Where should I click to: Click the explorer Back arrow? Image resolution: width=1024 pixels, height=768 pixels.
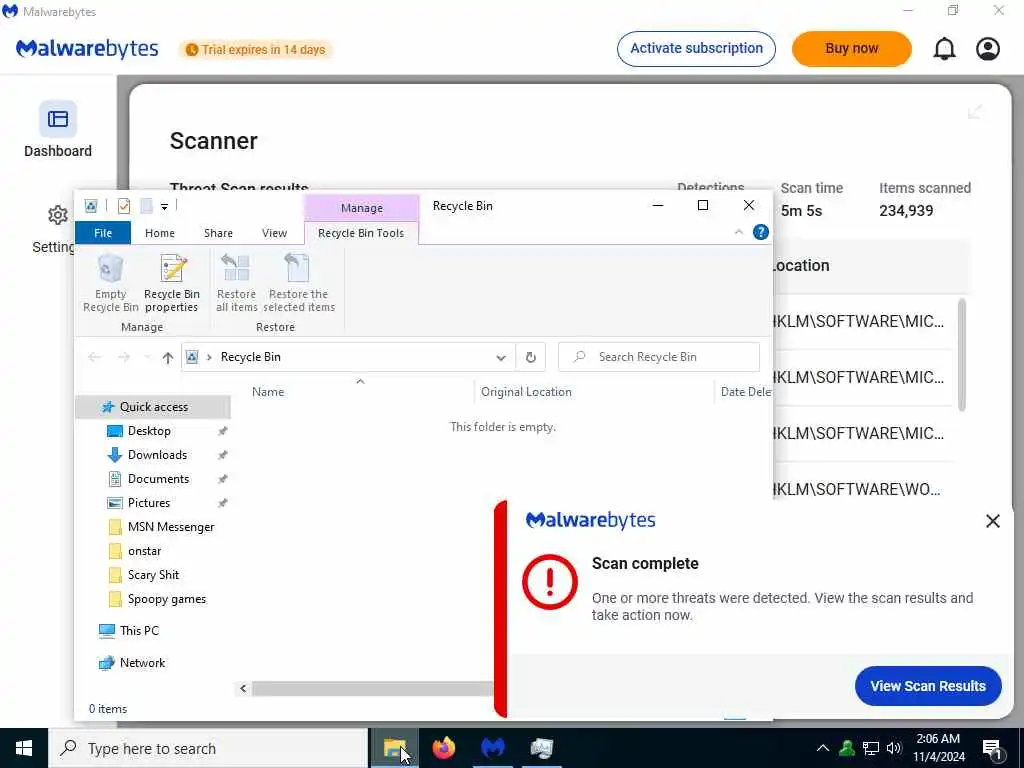tap(95, 357)
